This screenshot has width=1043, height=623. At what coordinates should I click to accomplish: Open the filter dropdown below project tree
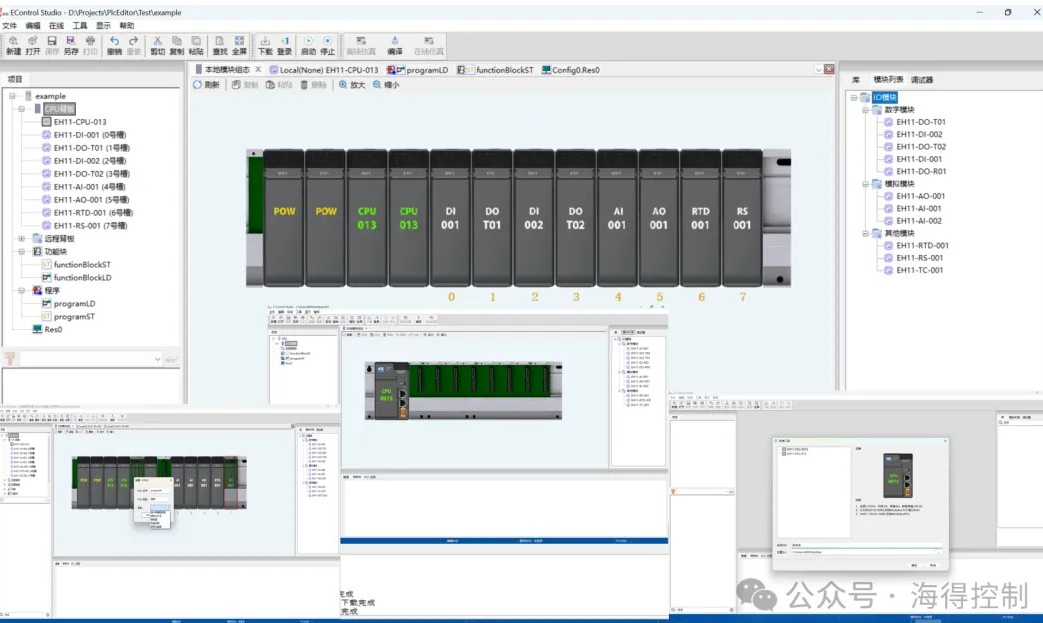[157, 358]
